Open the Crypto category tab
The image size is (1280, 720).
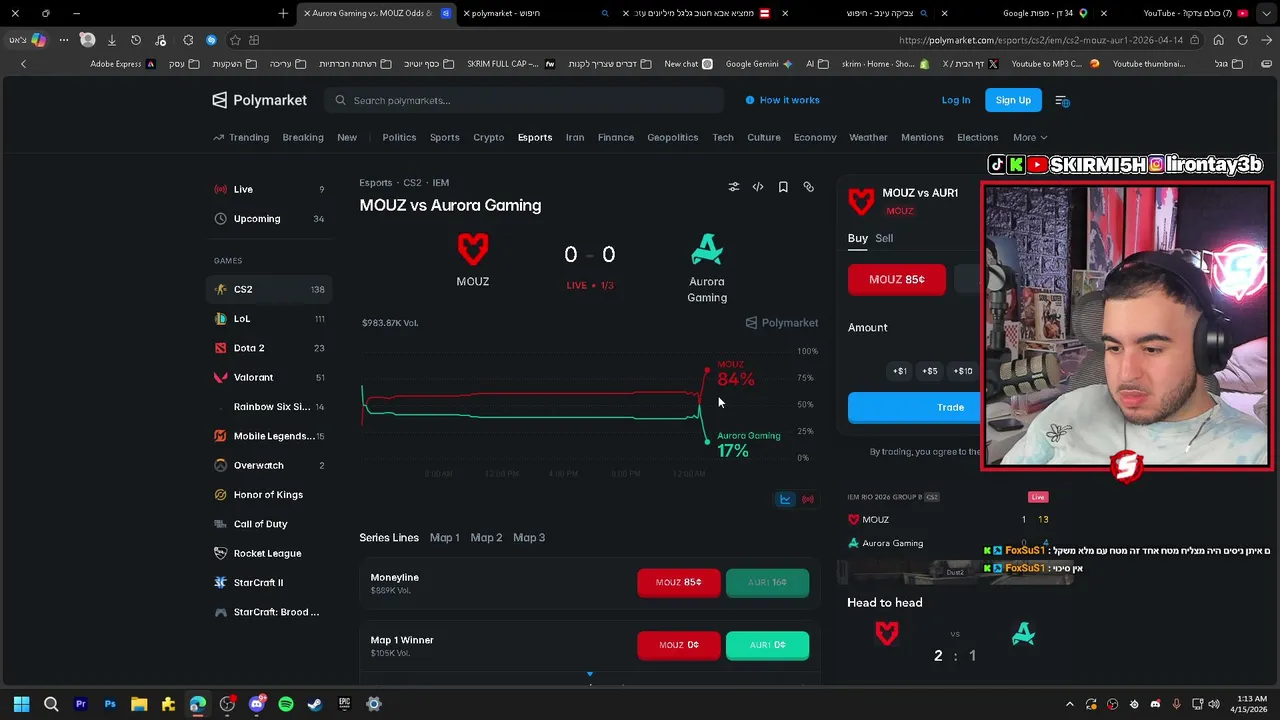tap(488, 137)
